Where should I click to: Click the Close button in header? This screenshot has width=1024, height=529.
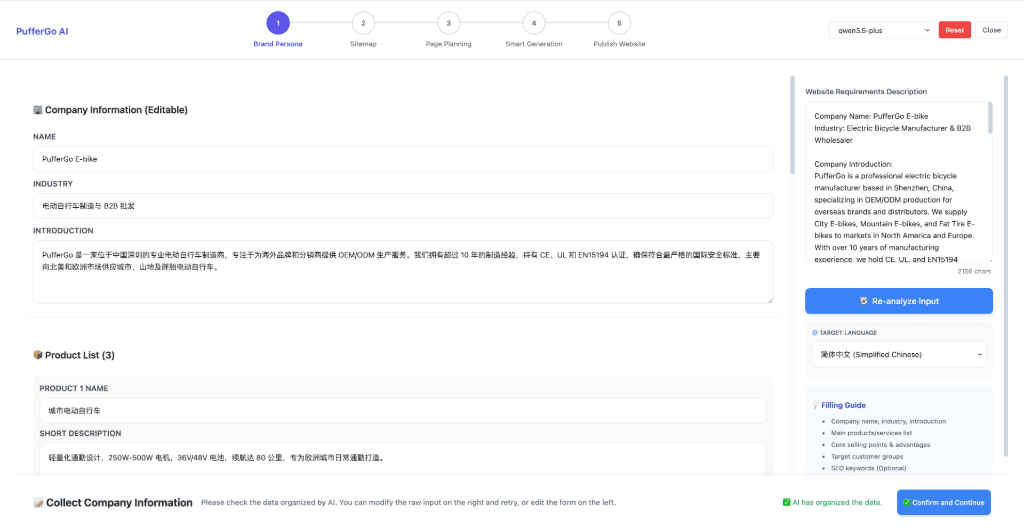[x=991, y=30]
